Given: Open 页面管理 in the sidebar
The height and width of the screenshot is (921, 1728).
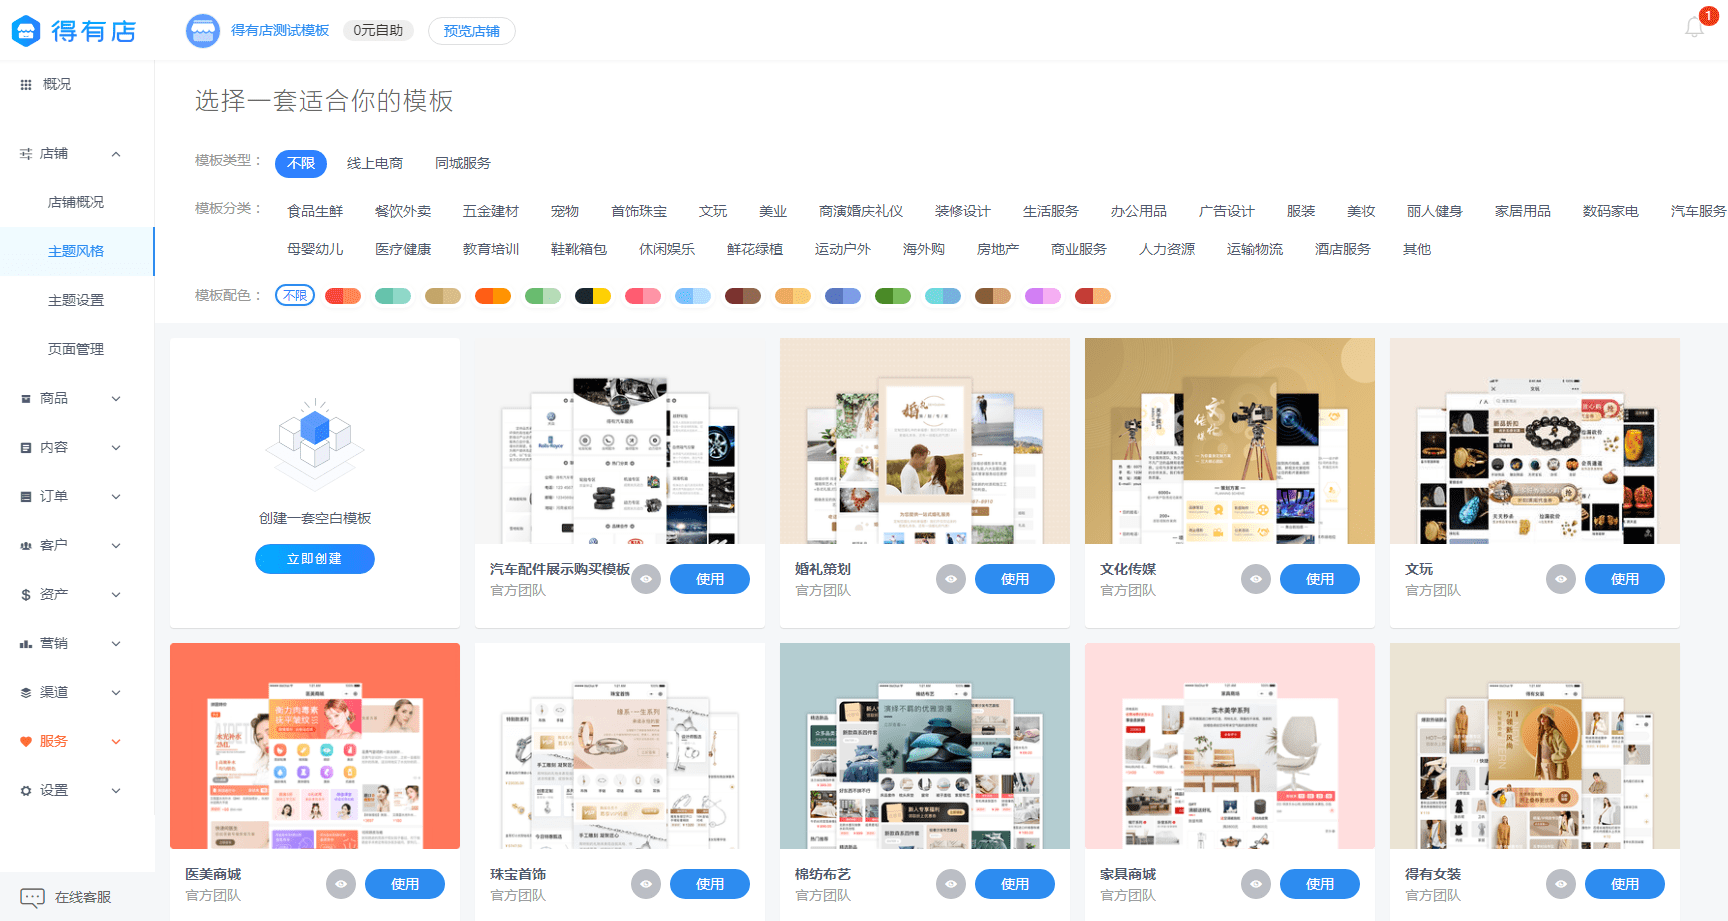Looking at the screenshot, I should [x=76, y=349].
